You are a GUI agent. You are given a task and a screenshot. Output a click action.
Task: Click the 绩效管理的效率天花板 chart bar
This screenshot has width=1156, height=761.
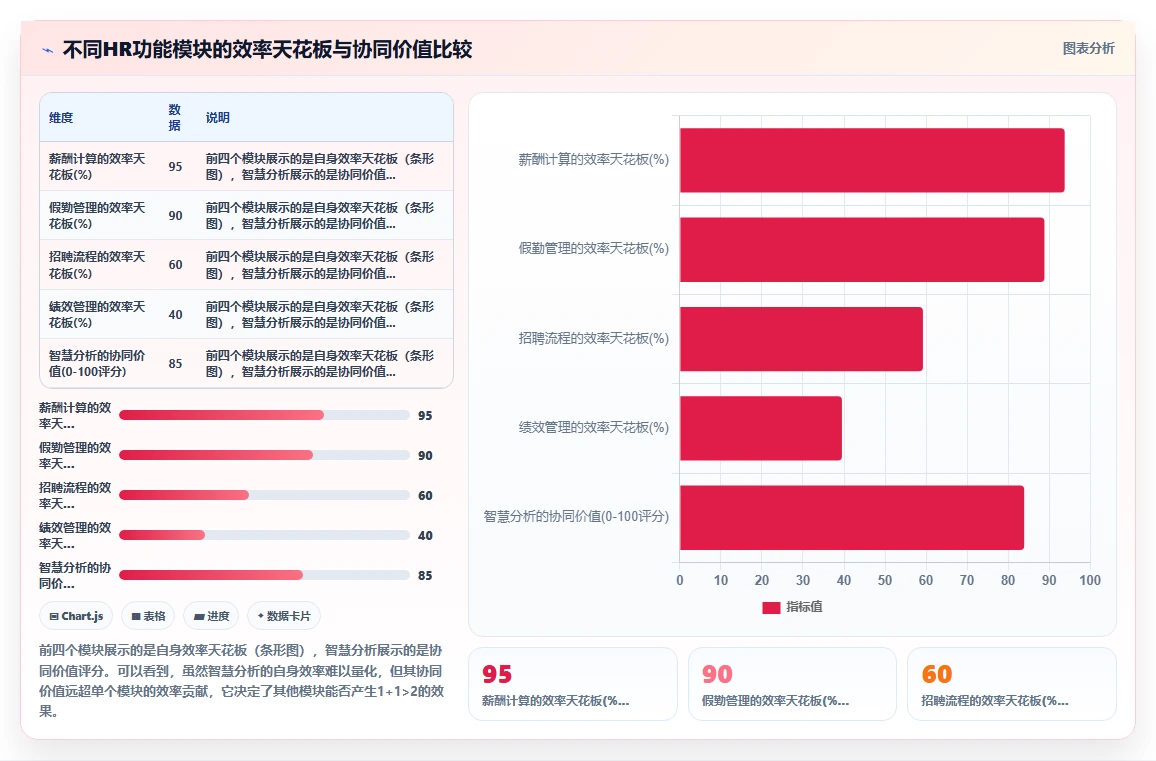point(761,428)
